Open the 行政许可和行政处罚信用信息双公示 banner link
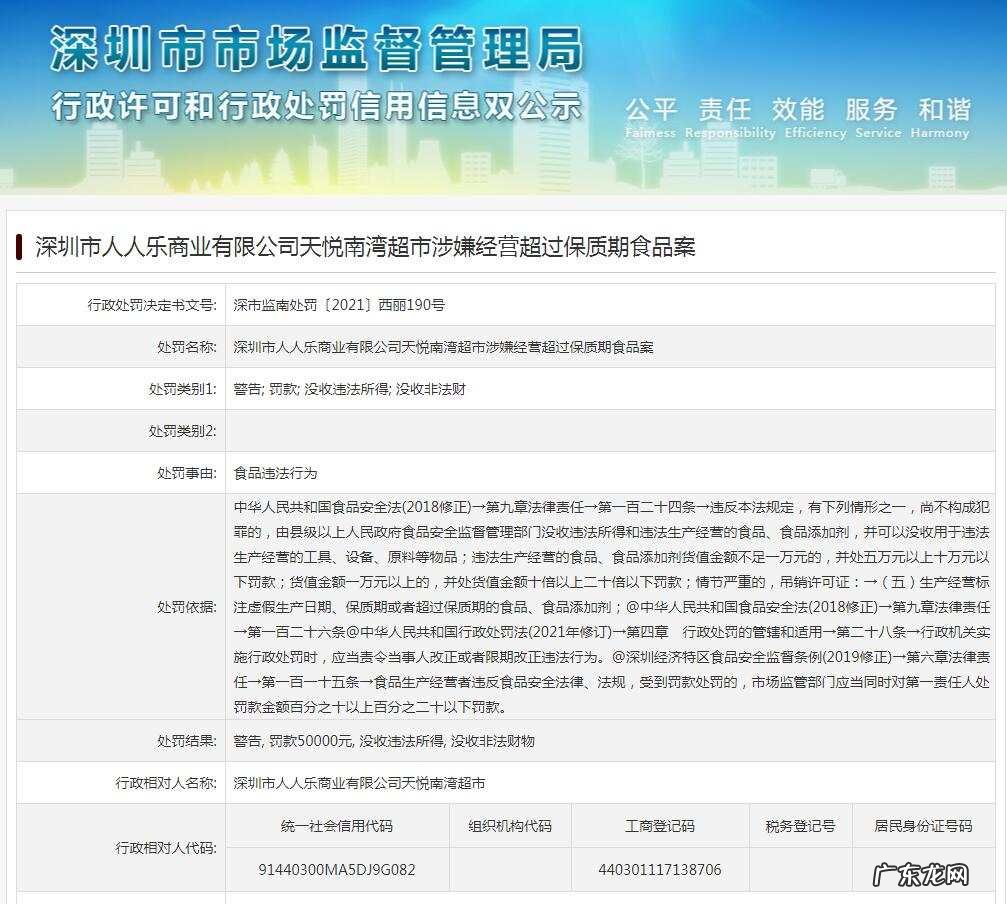The image size is (1007, 904). (318, 107)
